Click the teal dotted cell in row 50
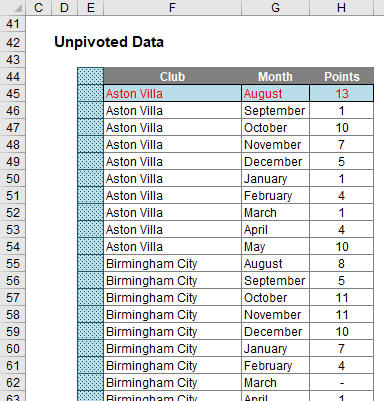This screenshot has height=401, width=384. 91,178
